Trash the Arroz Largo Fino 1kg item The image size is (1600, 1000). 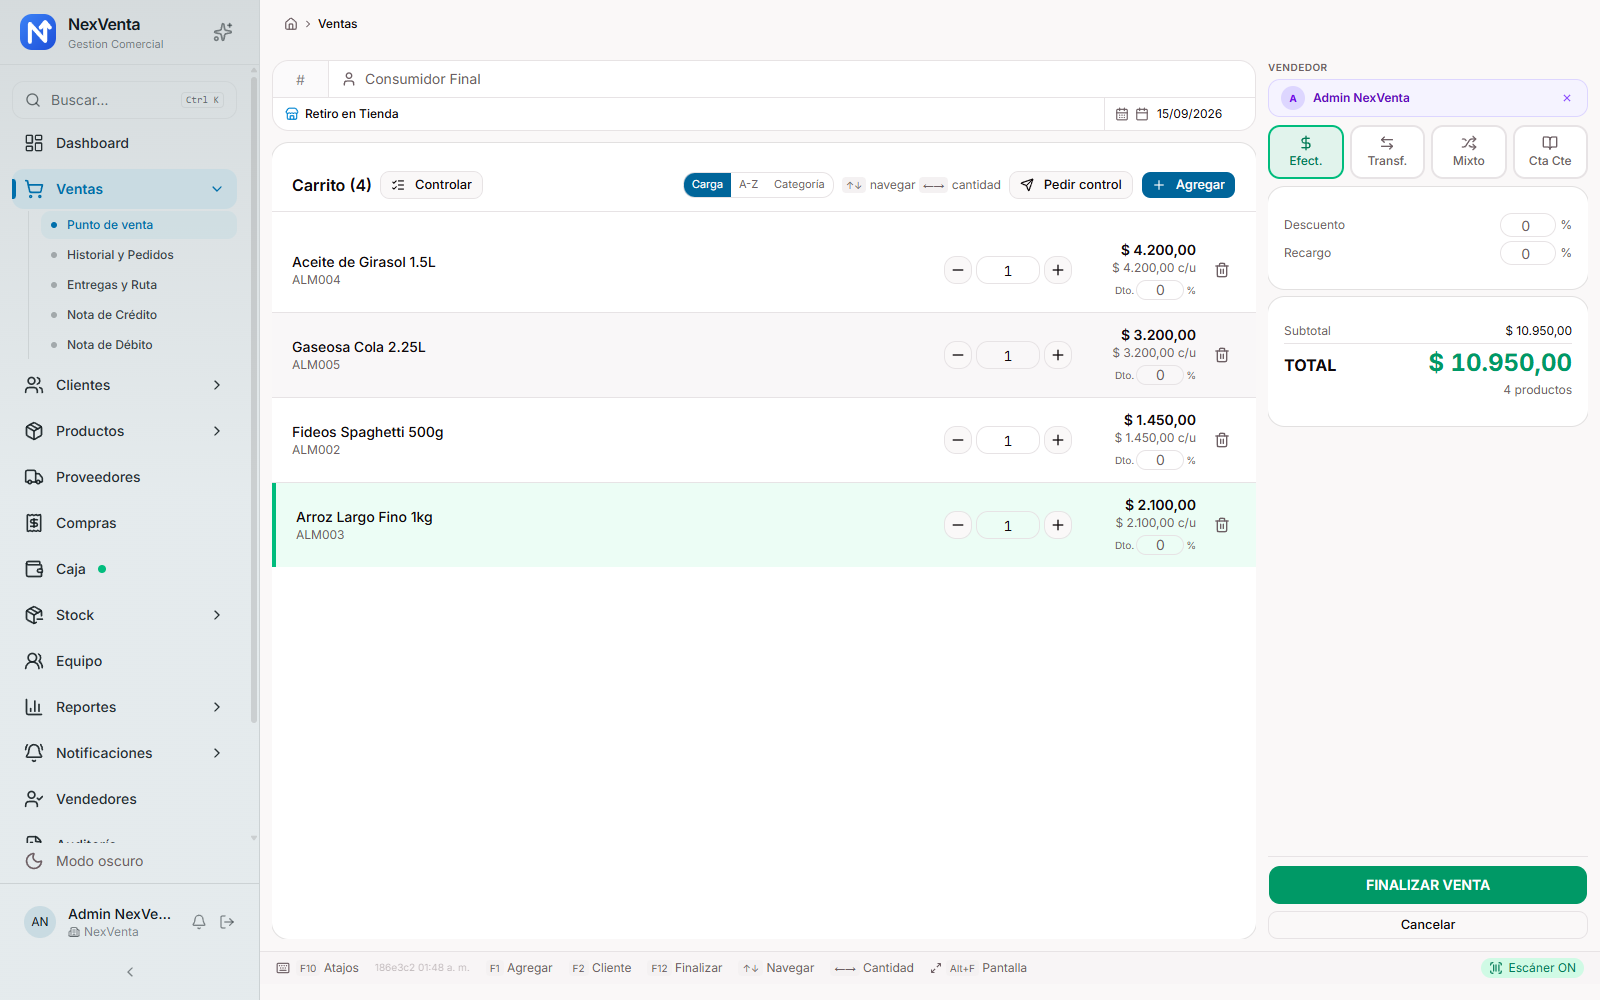tap(1222, 525)
